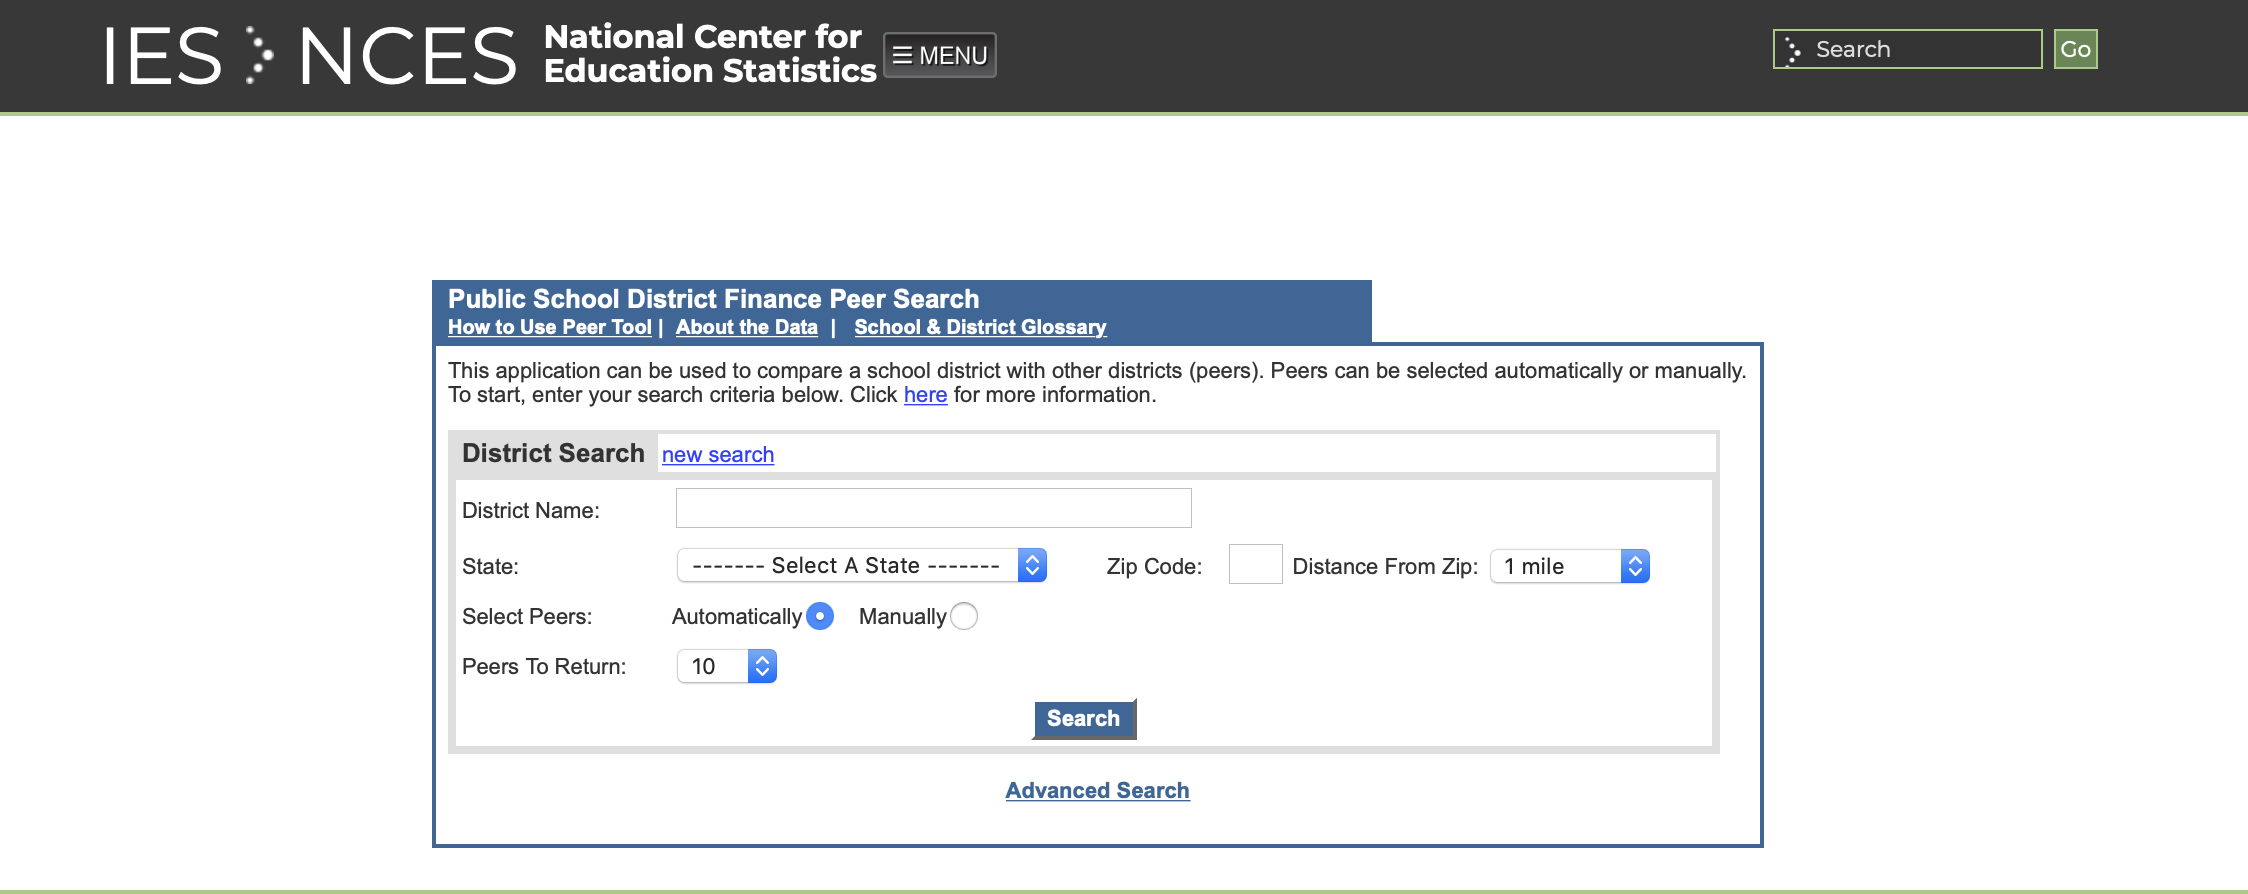Image resolution: width=2248 pixels, height=894 pixels.
Task: Select the Manually peers radio button
Action: (964, 616)
